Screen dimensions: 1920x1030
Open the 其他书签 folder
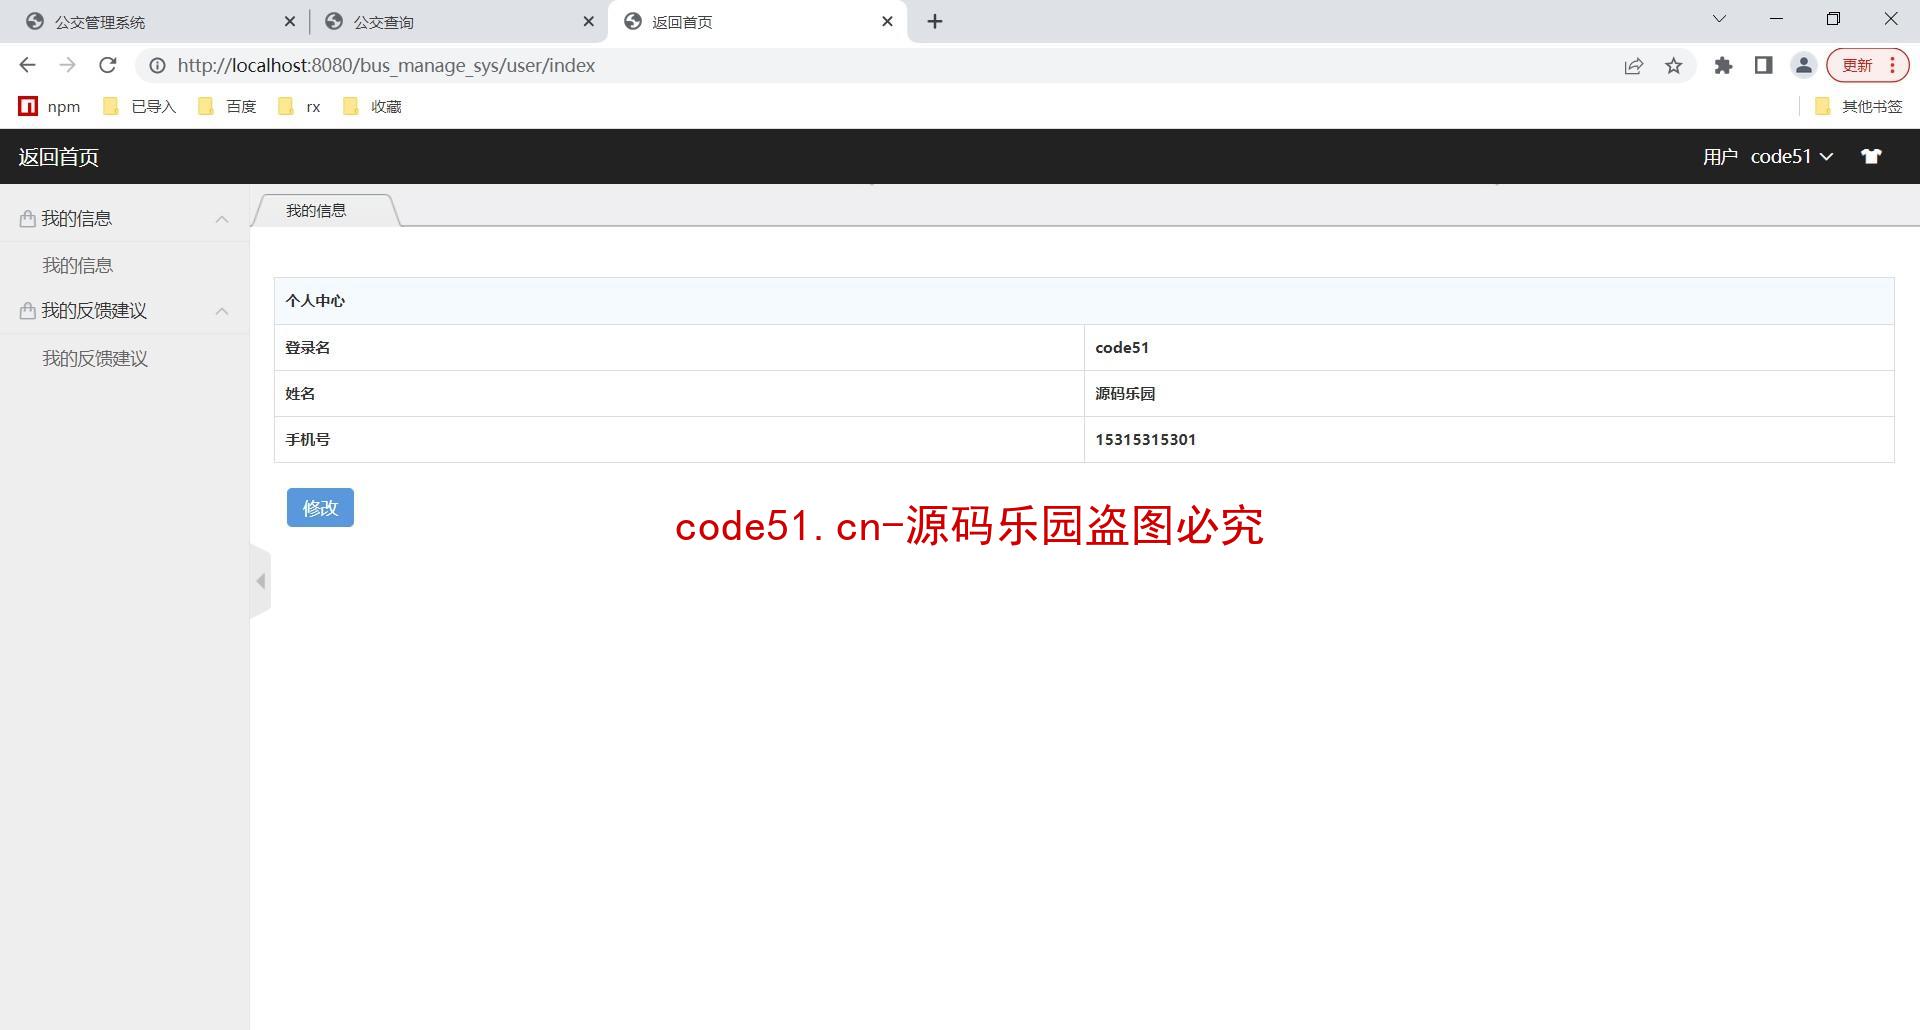pos(1859,106)
